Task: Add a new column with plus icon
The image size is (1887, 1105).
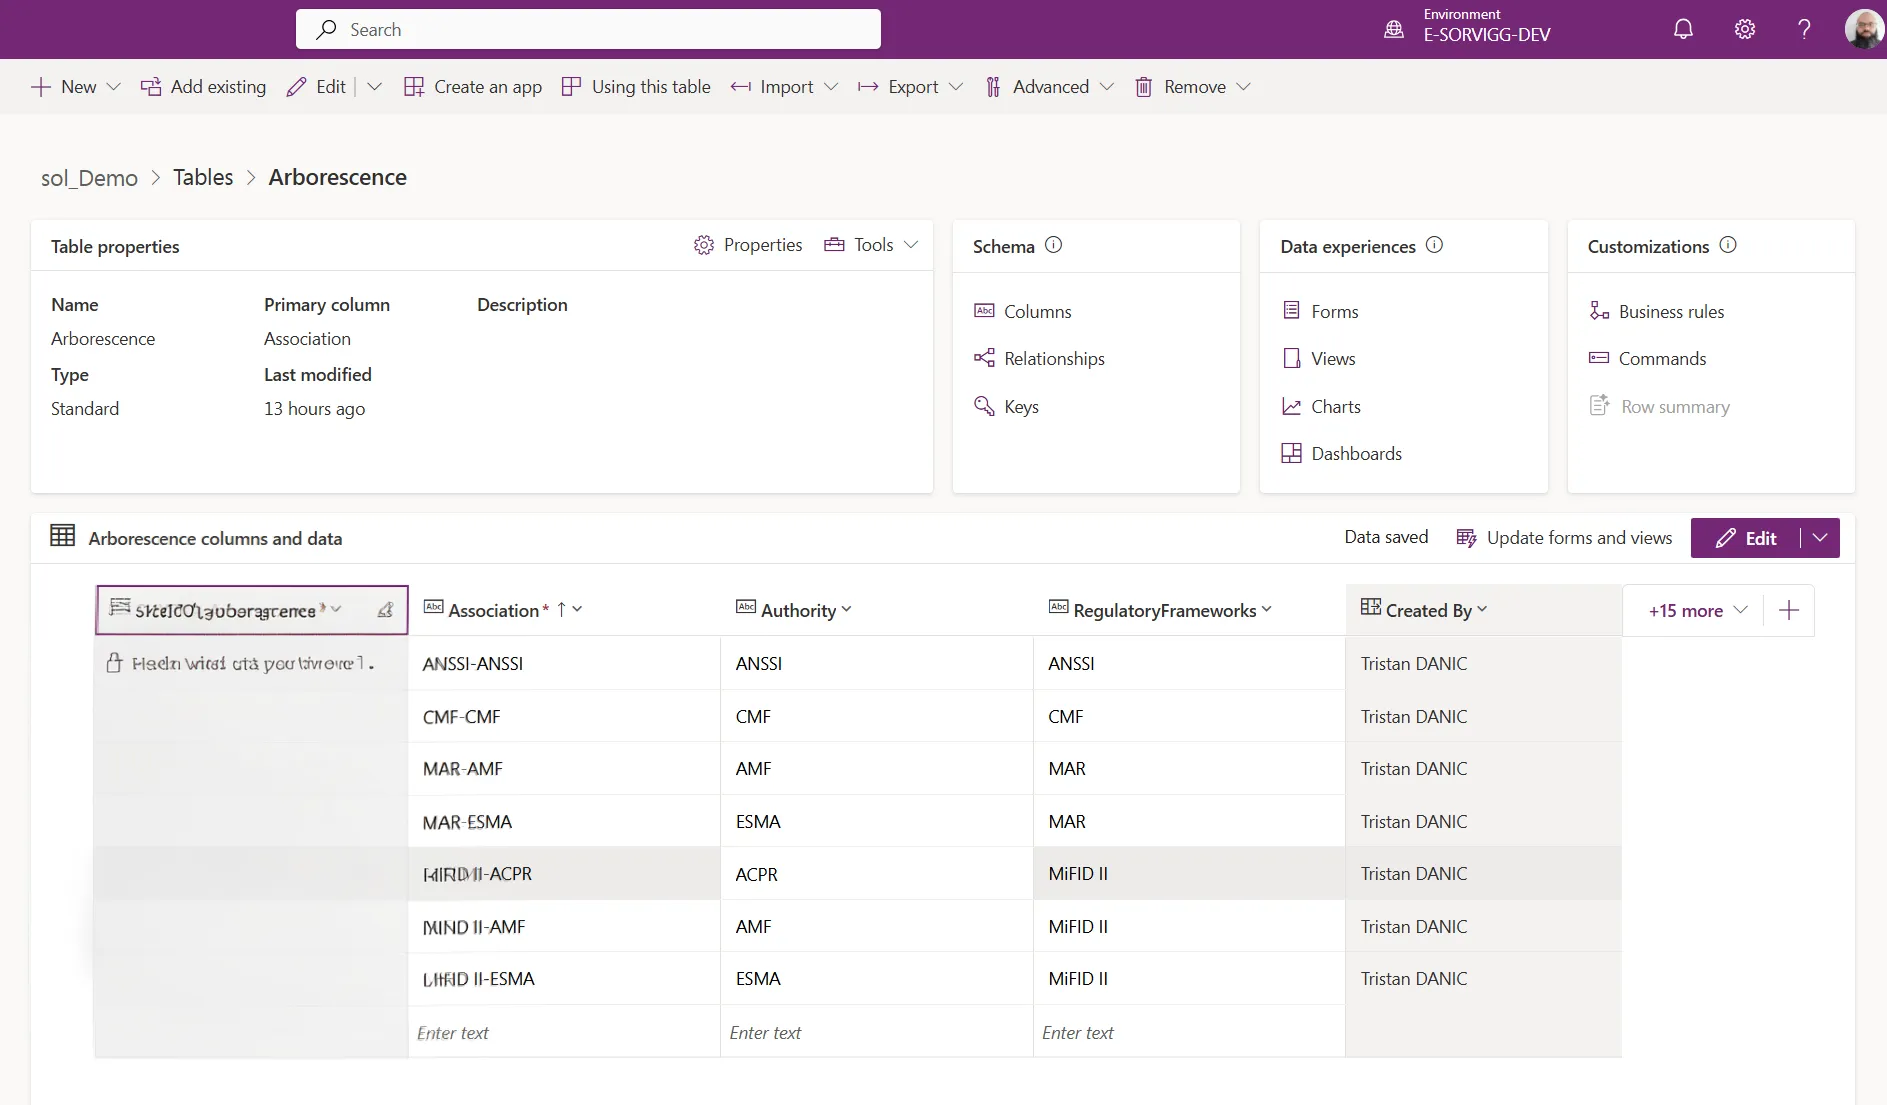Action: 1789,610
